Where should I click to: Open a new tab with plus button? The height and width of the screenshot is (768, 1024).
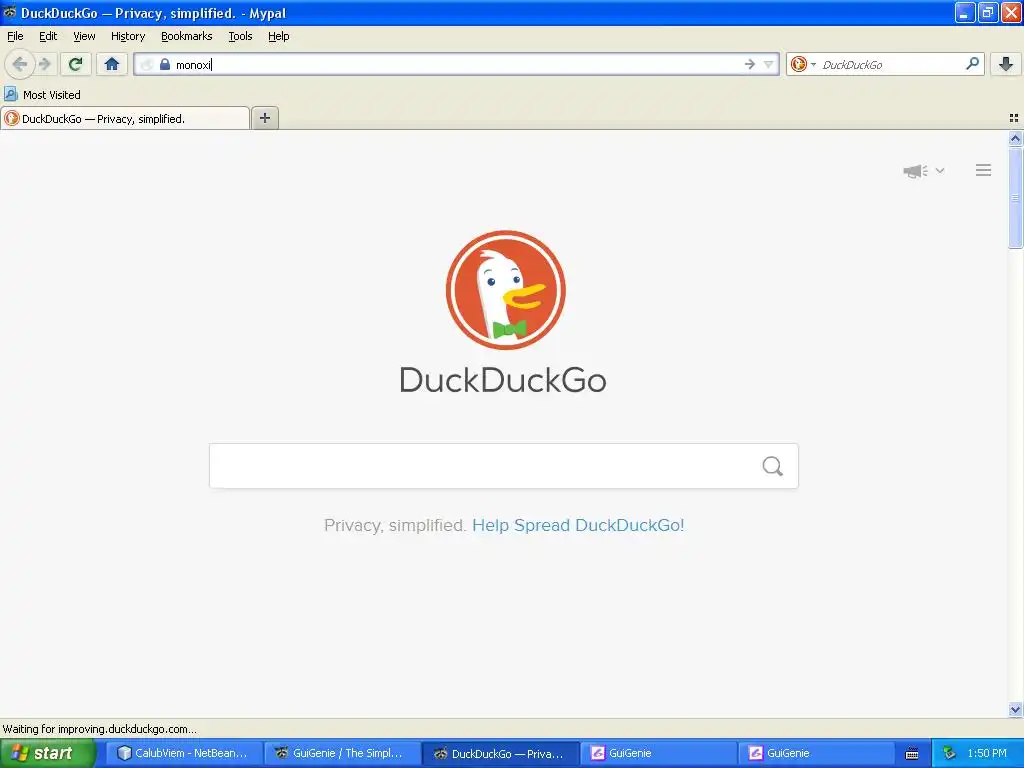[264, 118]
